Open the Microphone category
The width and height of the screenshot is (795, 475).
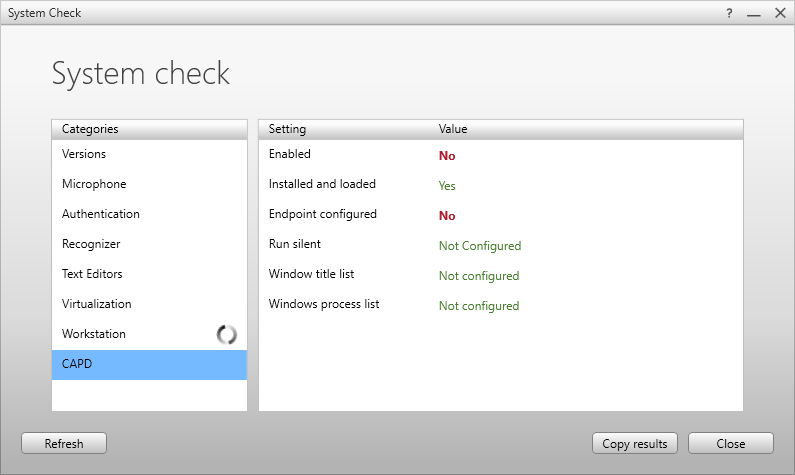[94, 184]
